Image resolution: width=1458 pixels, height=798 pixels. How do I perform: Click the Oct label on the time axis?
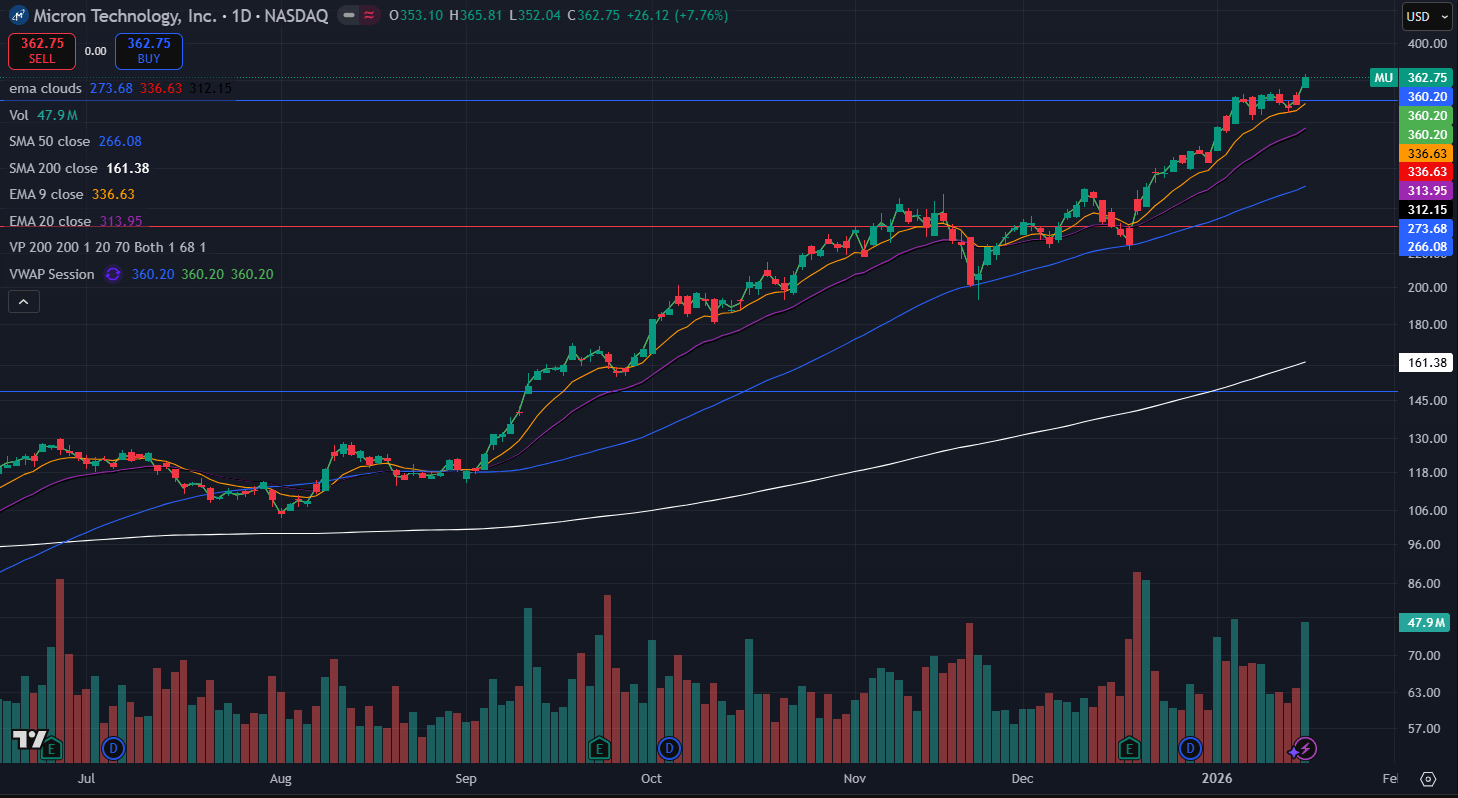click(651, 778)
